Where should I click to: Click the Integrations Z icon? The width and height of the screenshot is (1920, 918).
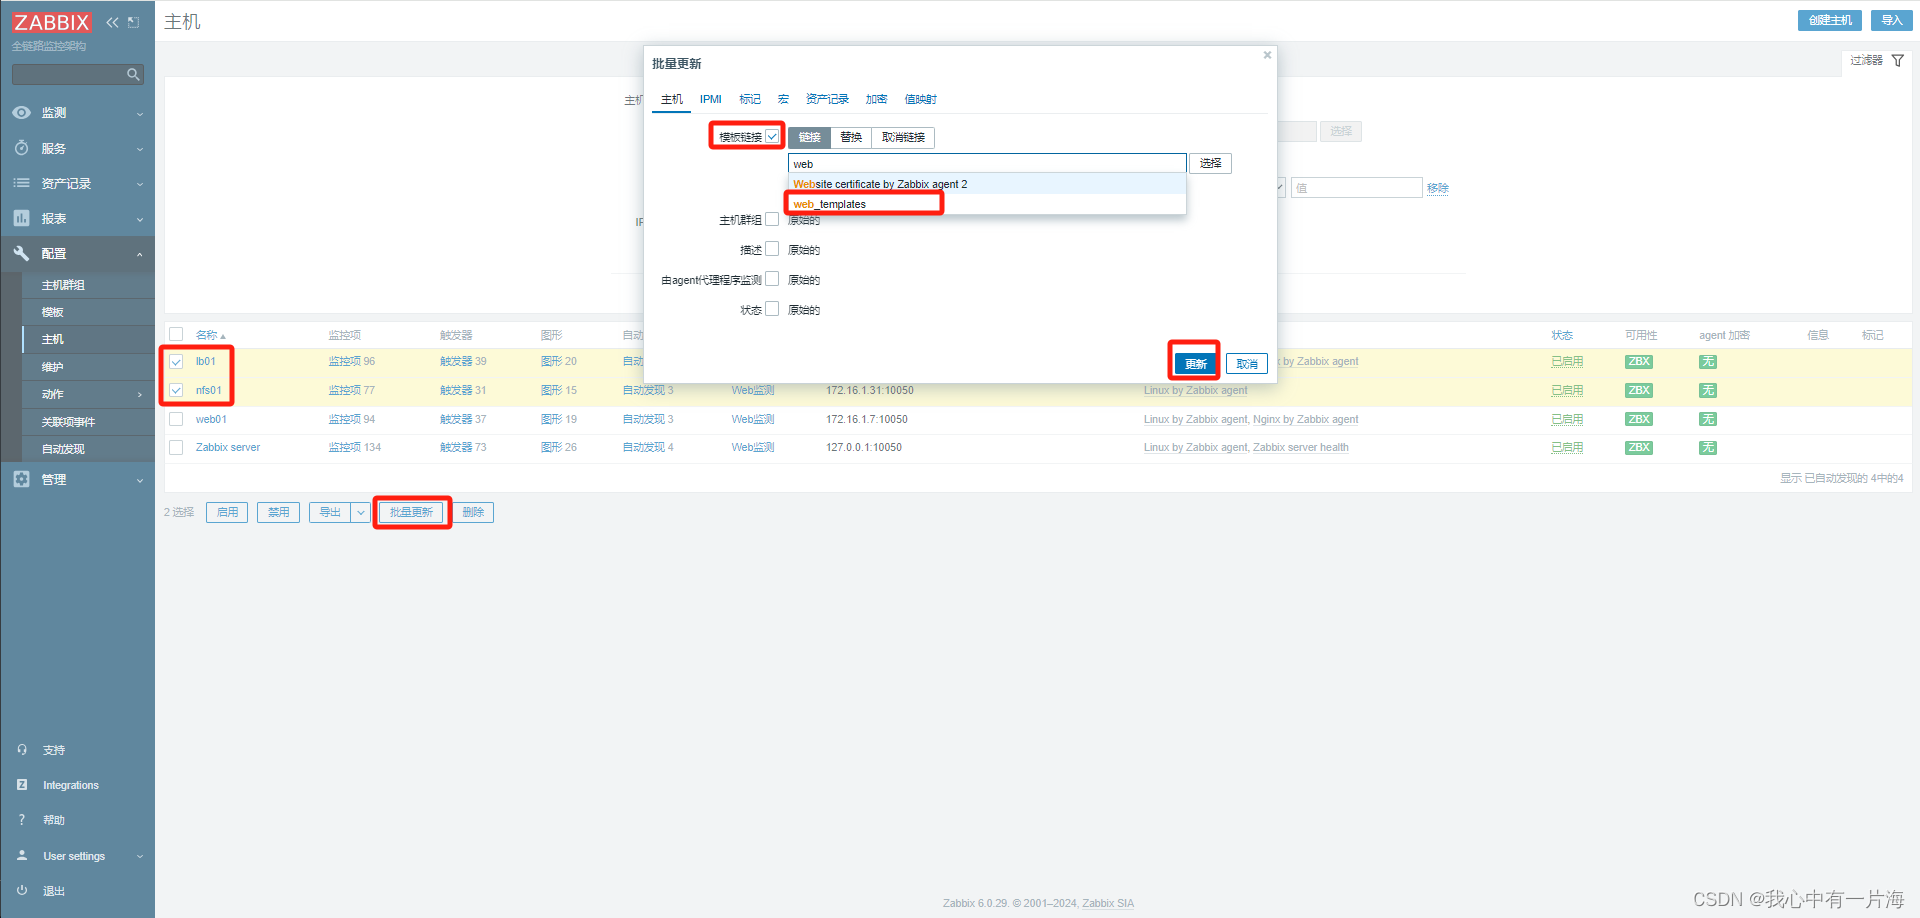click(x=22, y=785)
